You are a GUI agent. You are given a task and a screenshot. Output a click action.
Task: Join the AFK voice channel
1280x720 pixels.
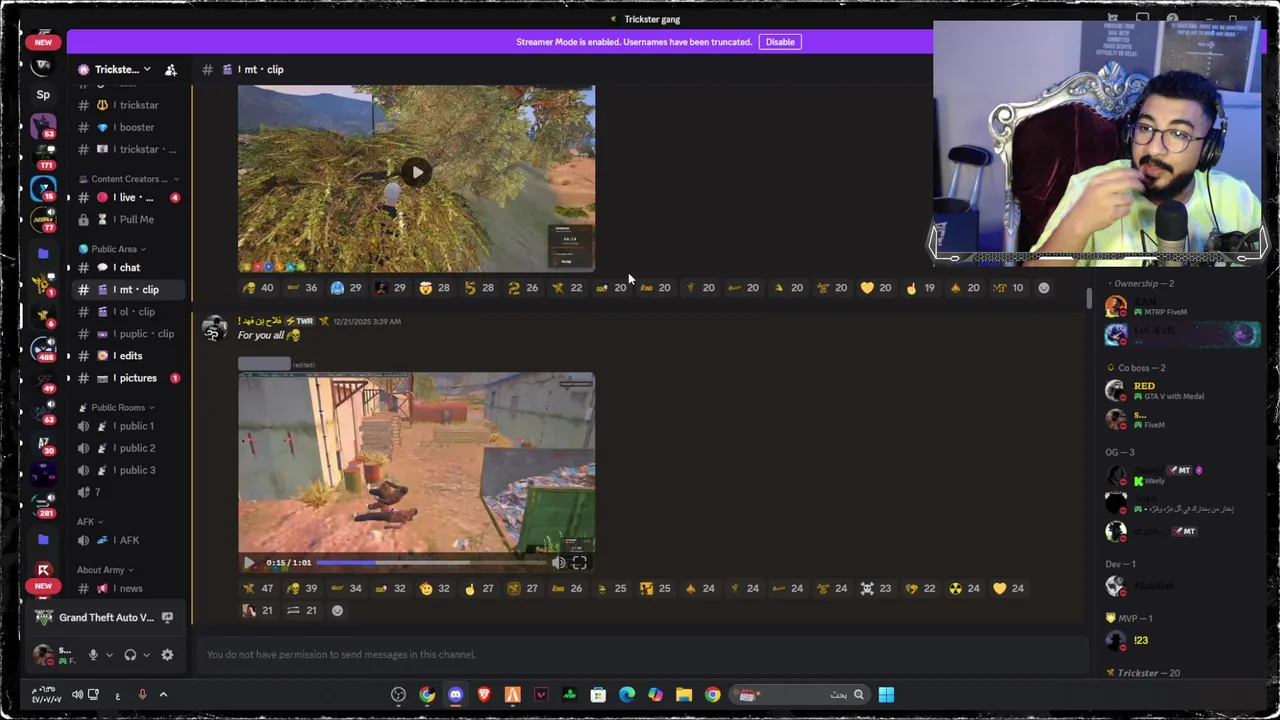(130, 540)
